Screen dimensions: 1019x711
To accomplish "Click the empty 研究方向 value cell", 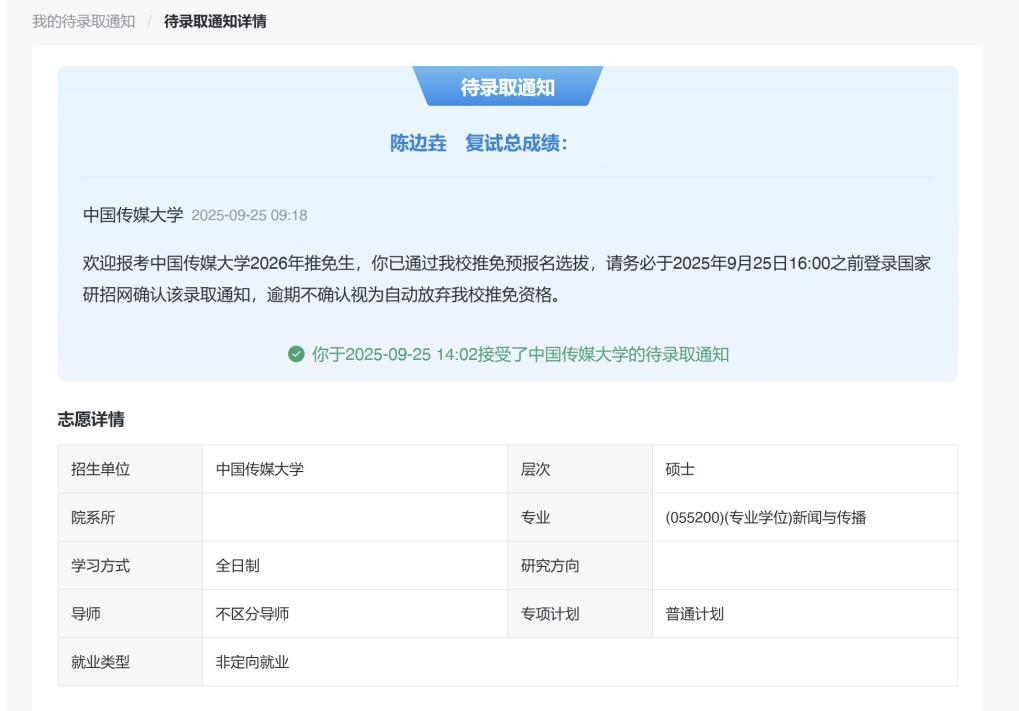I will pos(804,565).
